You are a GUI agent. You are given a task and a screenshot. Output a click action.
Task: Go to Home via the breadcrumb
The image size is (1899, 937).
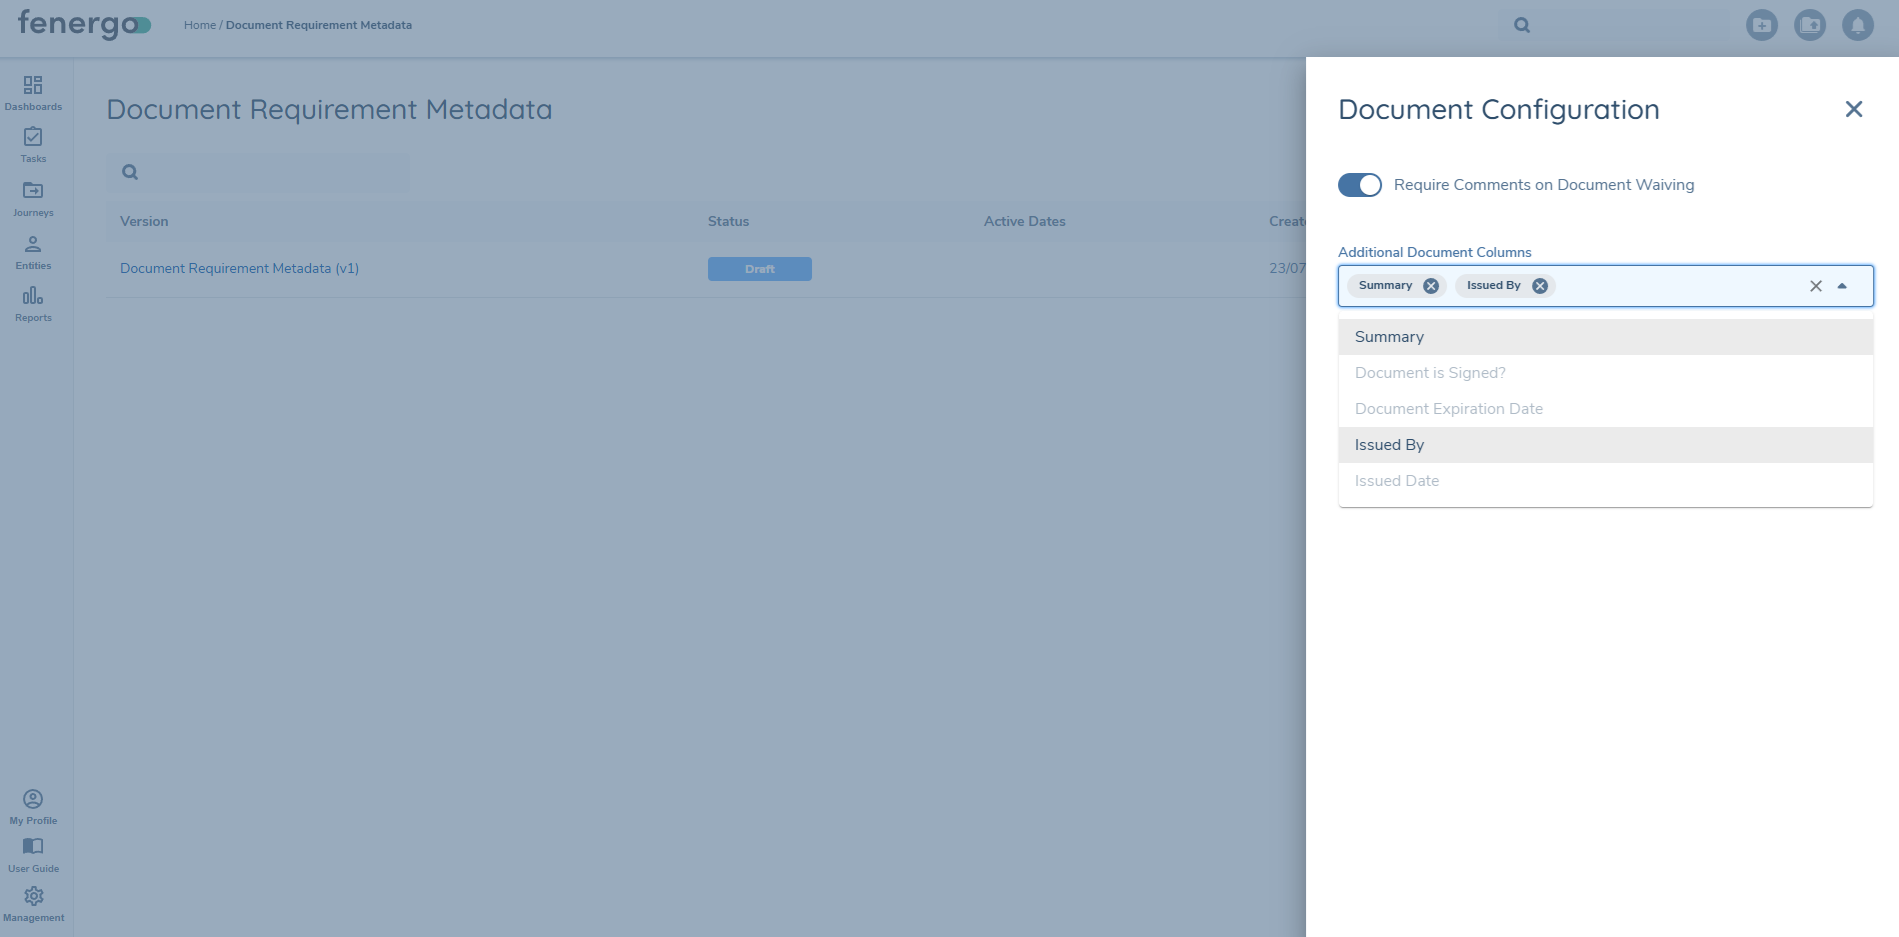coord(199,25)
